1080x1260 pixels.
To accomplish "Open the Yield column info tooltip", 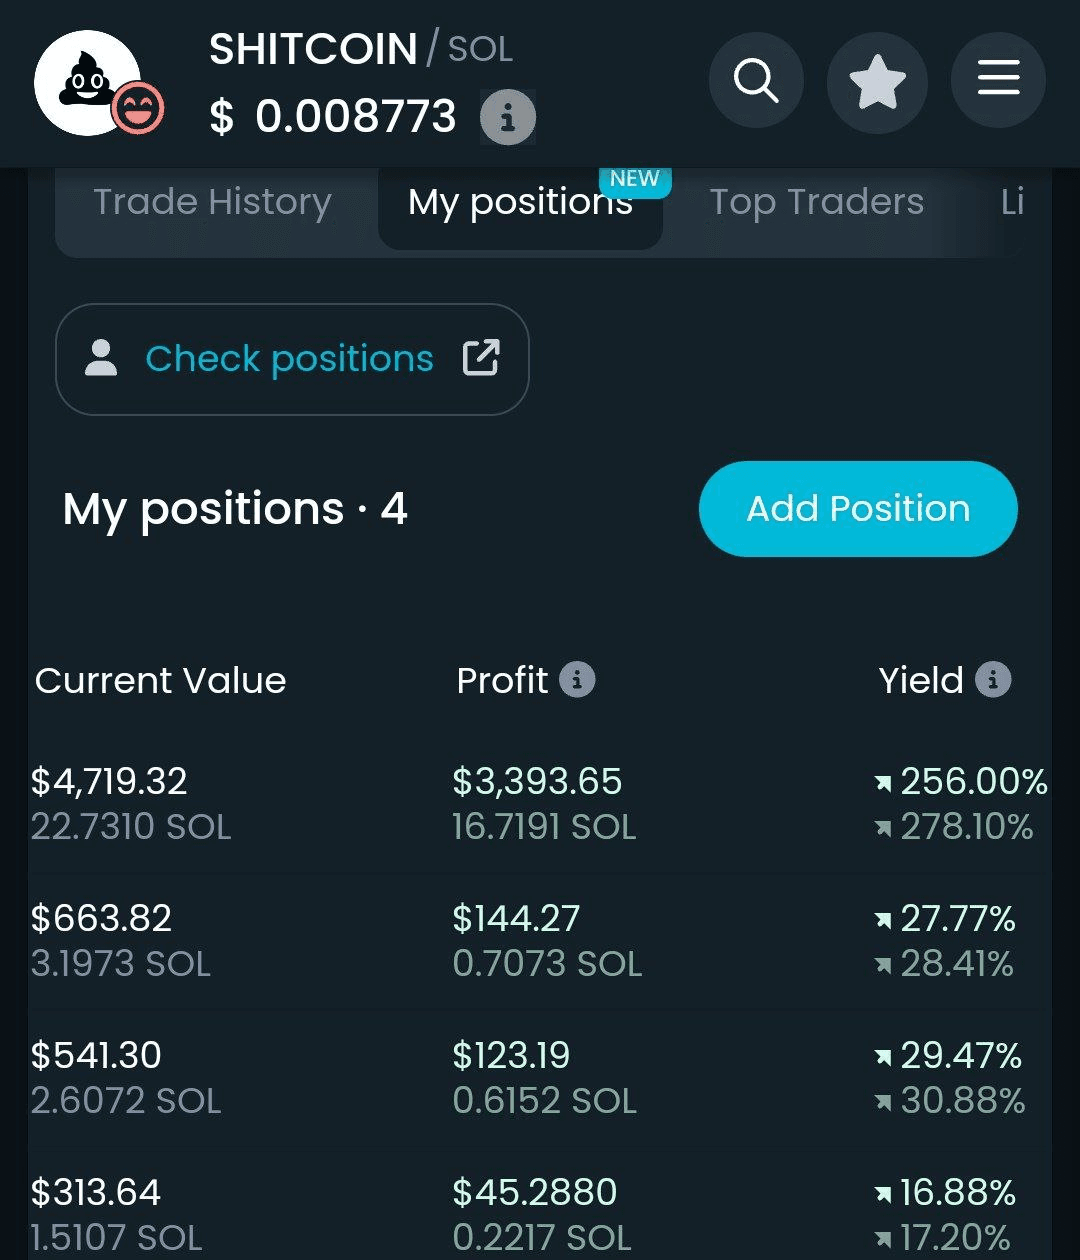I will point(993,680).
